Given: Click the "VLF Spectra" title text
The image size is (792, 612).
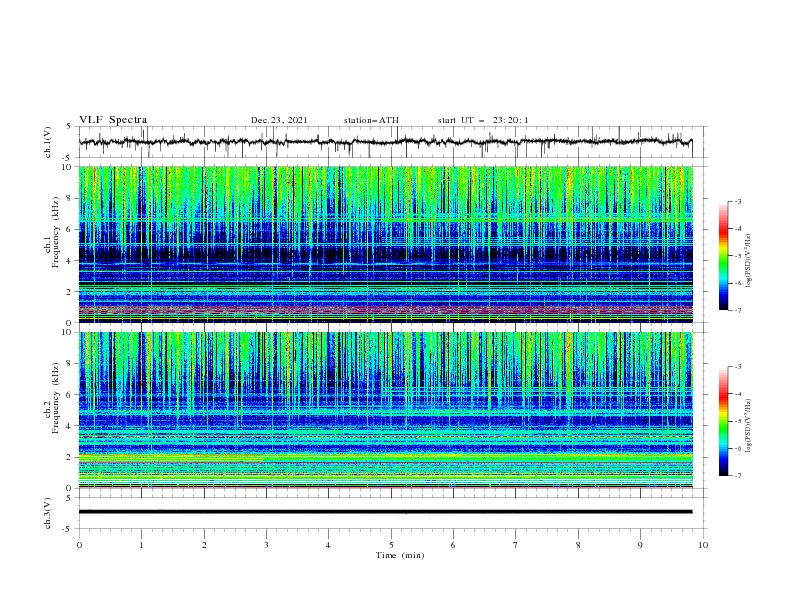Looking at the screenshot, I should [113, 120].
